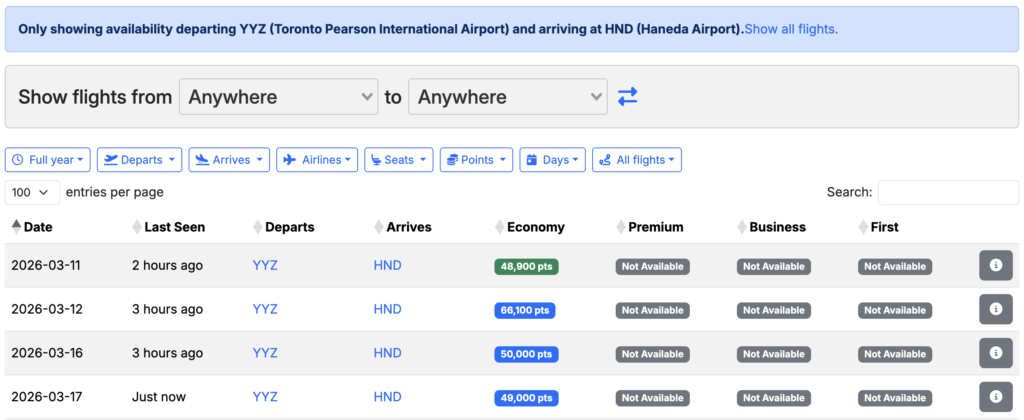
Task: Click the swap origin and destination arrows icon
Action: 627,97
